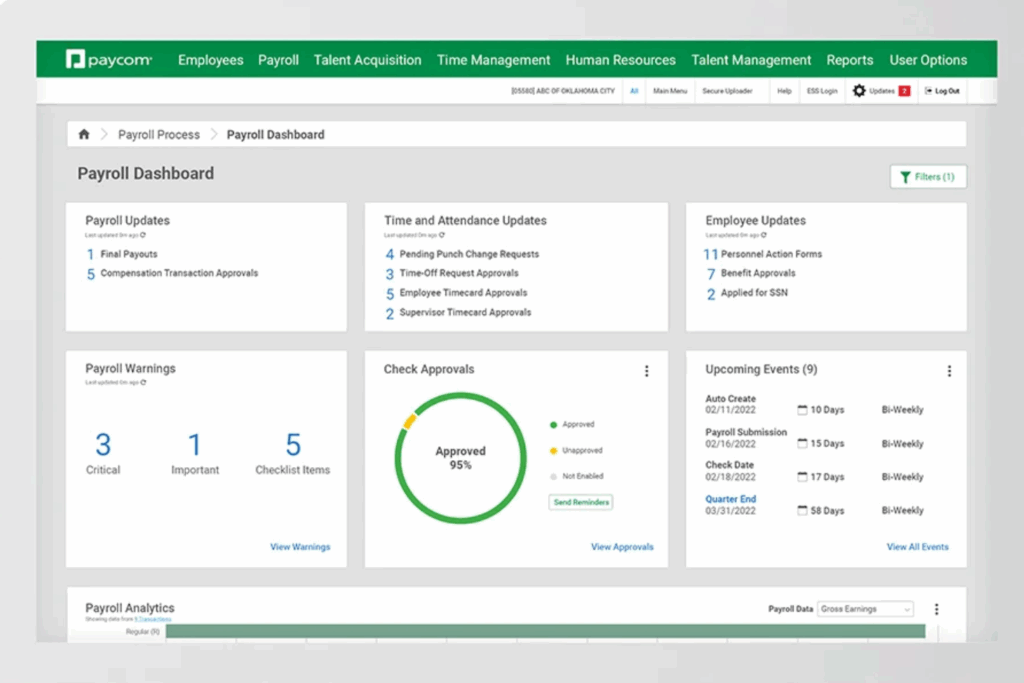
Task: Open the Time Management menu
Action: click(494, 60)
